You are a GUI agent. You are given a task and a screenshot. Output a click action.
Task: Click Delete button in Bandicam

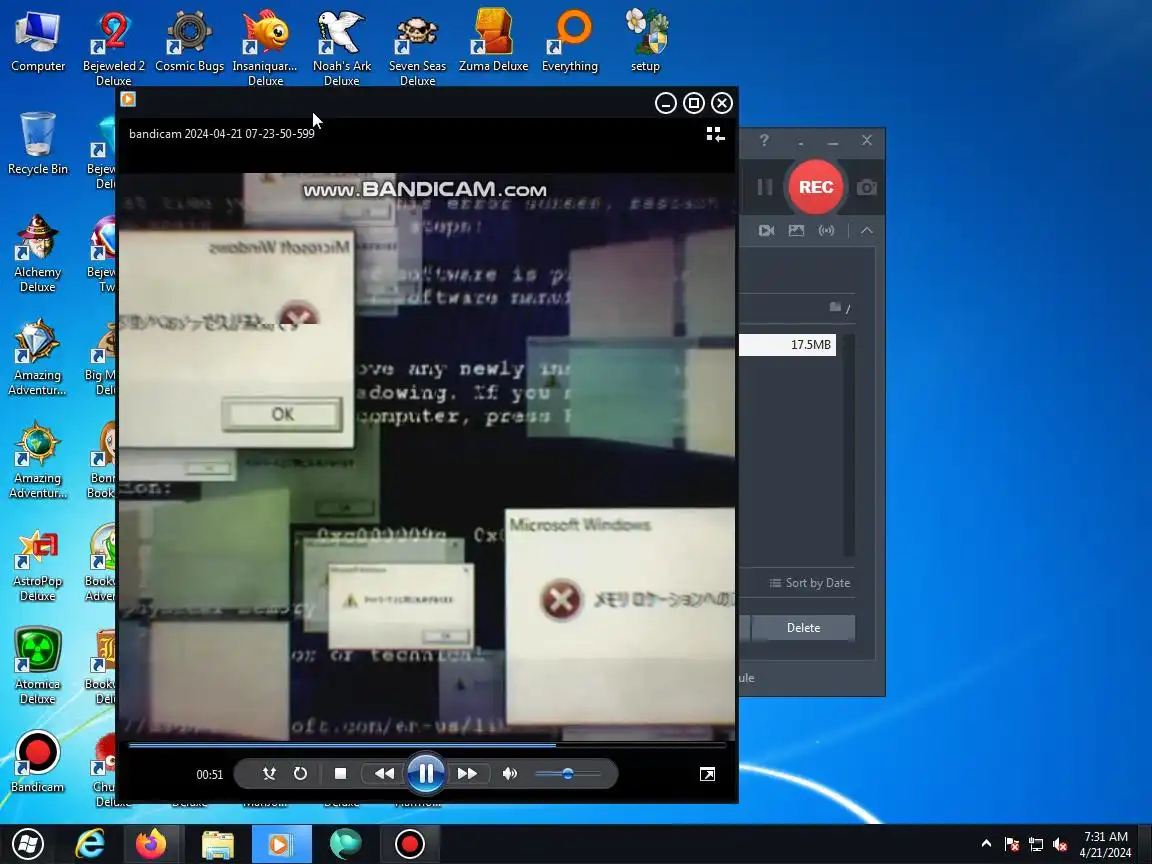[x=803, y=627]
